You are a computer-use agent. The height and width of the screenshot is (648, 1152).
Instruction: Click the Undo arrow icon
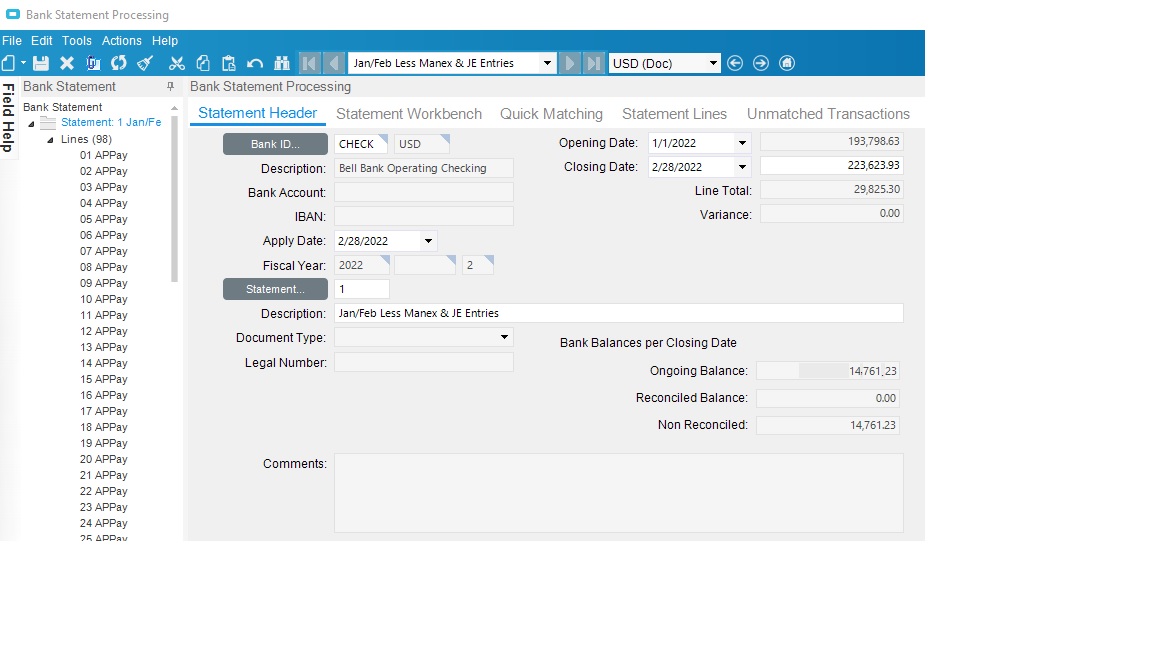tap(255, 63)
